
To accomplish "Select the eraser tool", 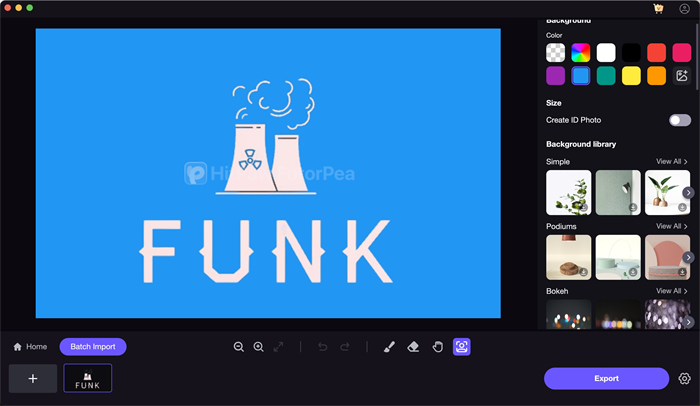I will [x=413, y=347].
